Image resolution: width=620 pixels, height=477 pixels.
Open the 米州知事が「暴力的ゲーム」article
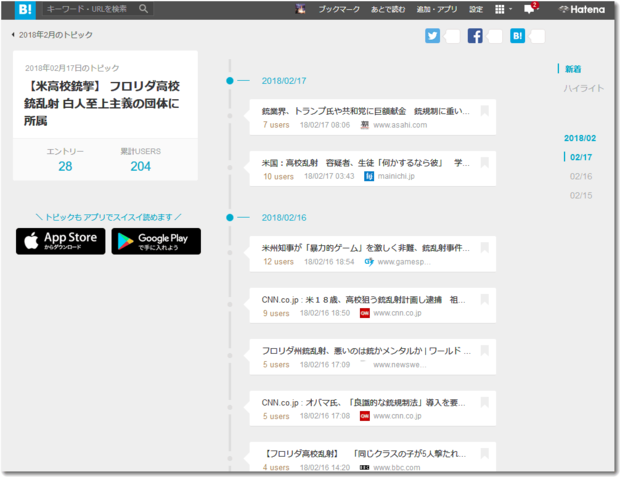[x=366, y=248]
